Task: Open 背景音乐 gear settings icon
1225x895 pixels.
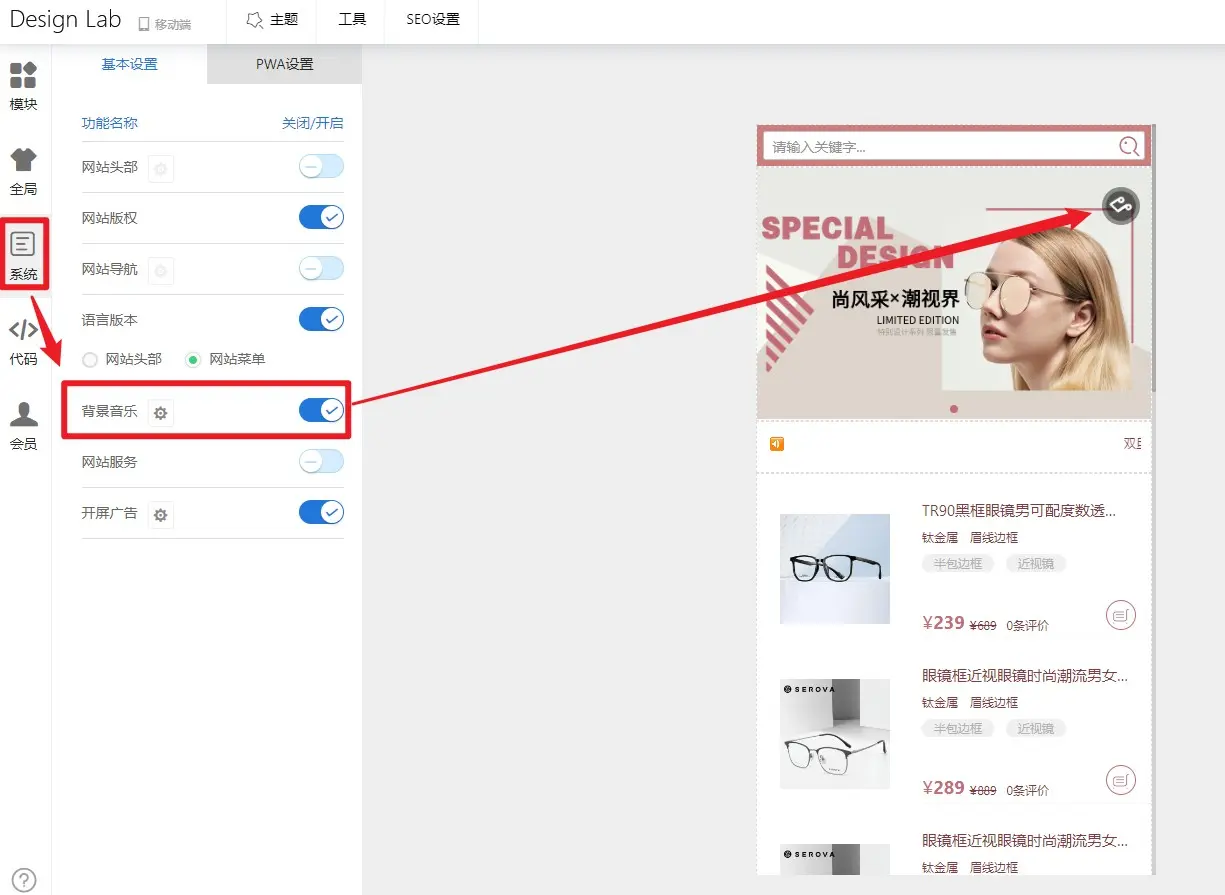Action: [x=160, y=412]
